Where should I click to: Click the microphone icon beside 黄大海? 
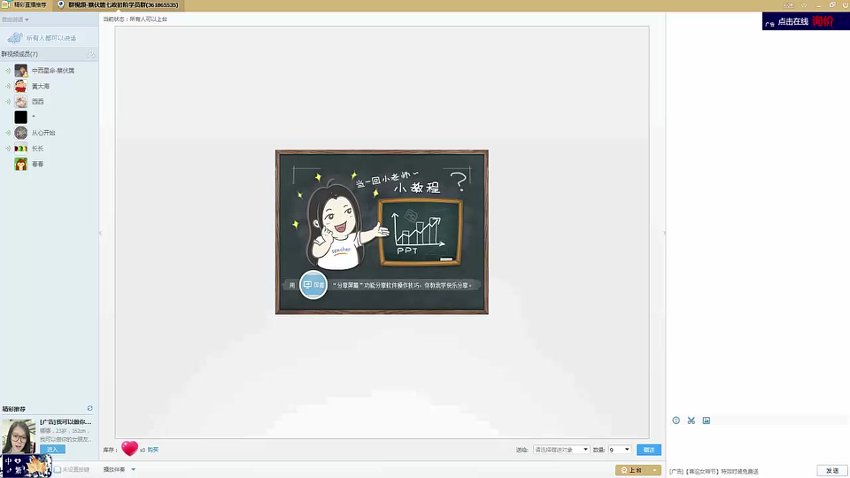8,86
